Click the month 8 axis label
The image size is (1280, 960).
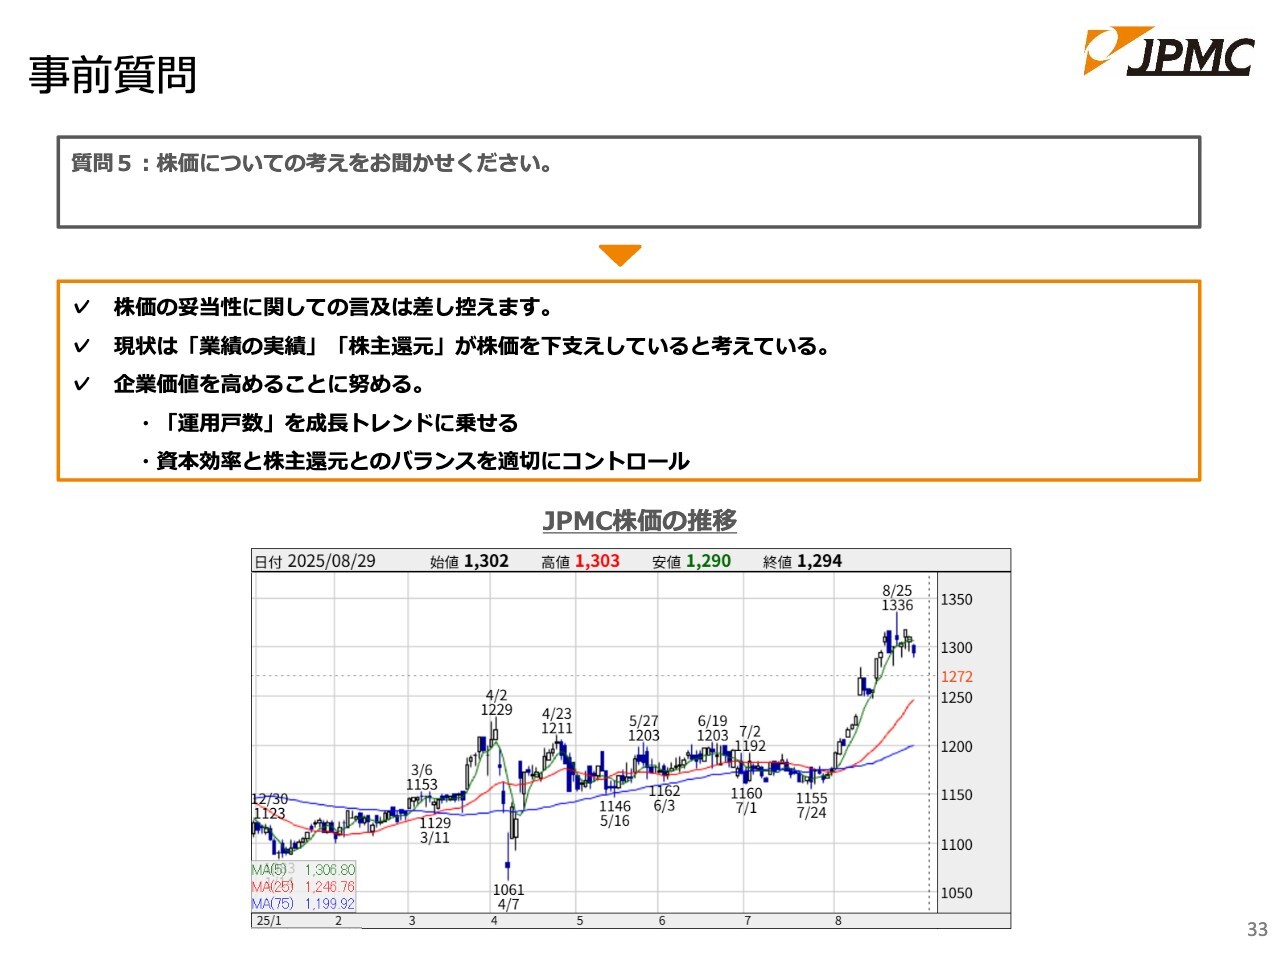(x=838, y=920)
